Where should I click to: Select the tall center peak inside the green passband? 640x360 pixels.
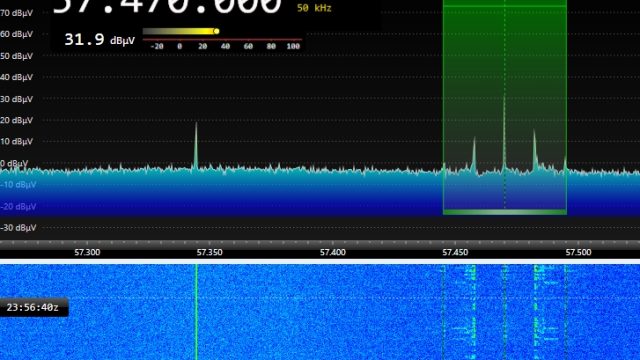[x=504, y=131]
